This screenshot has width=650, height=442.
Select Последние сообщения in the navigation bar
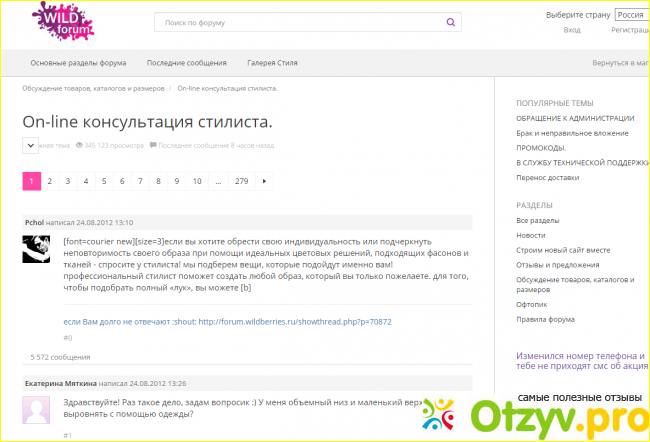[187, 62]
